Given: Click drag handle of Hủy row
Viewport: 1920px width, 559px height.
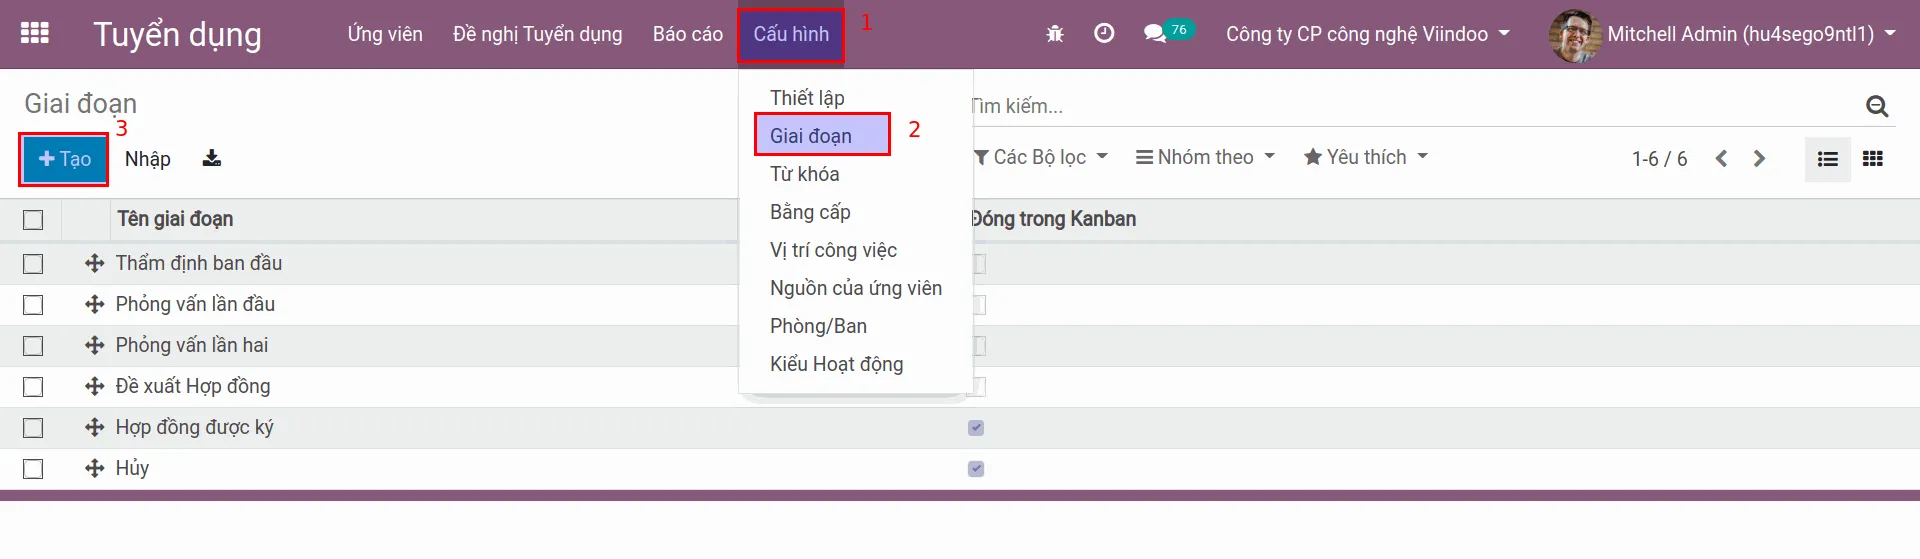Looking at the screenshot, I should pyautogui.click(x=95, y=468).
